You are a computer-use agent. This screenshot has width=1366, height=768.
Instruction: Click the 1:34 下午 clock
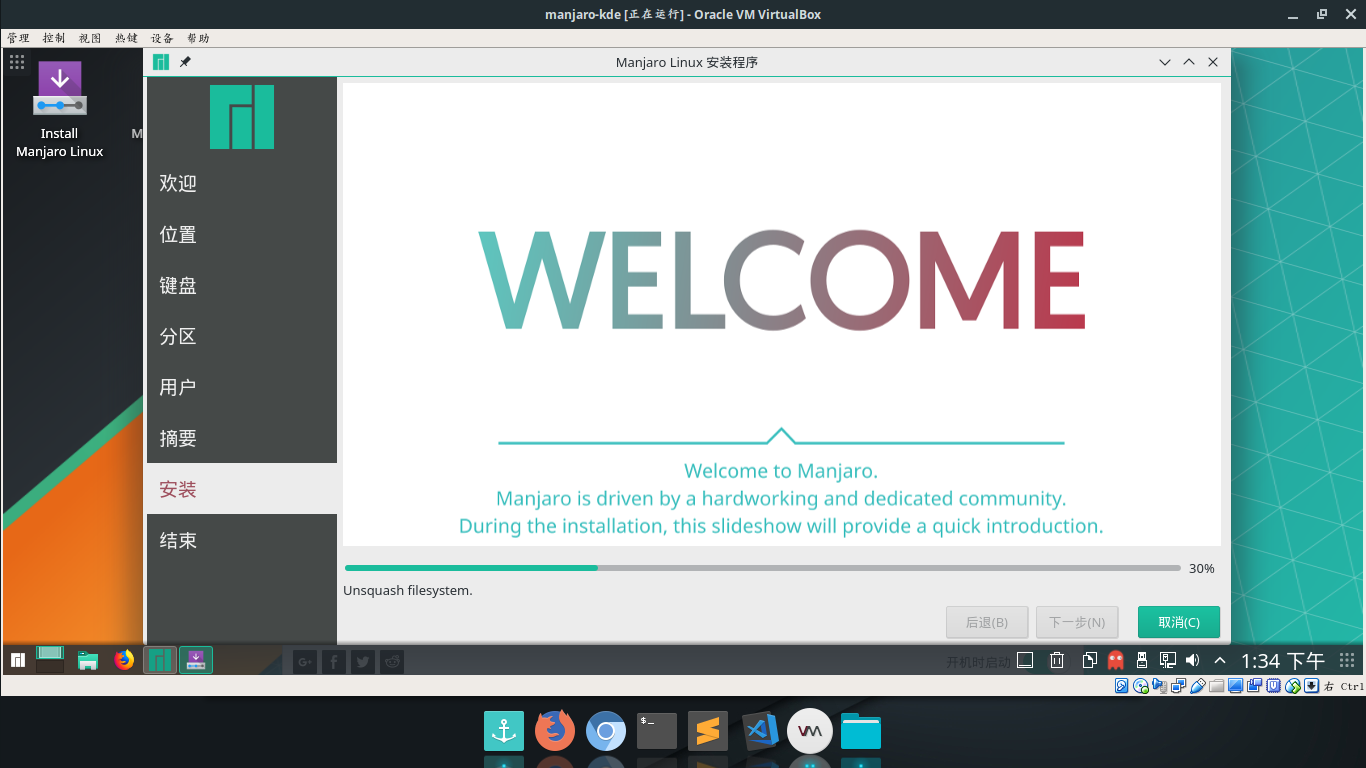tap(1283, 660)
